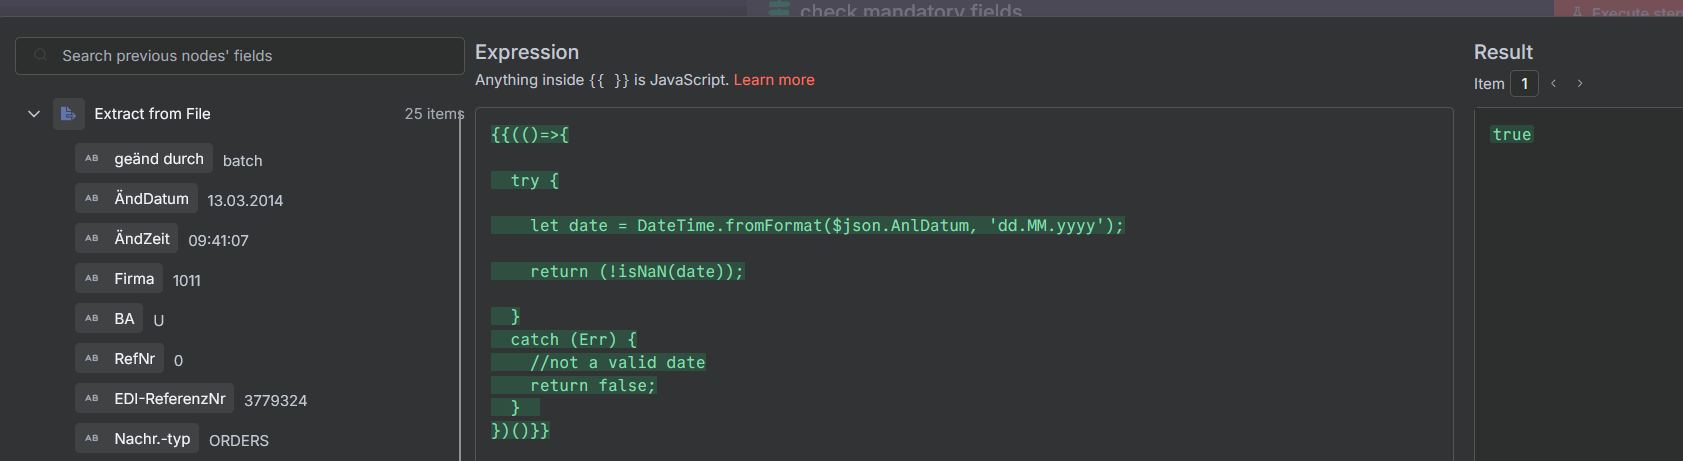
Task: Select the ÄndZeit field pill
Action: [127, 239]
